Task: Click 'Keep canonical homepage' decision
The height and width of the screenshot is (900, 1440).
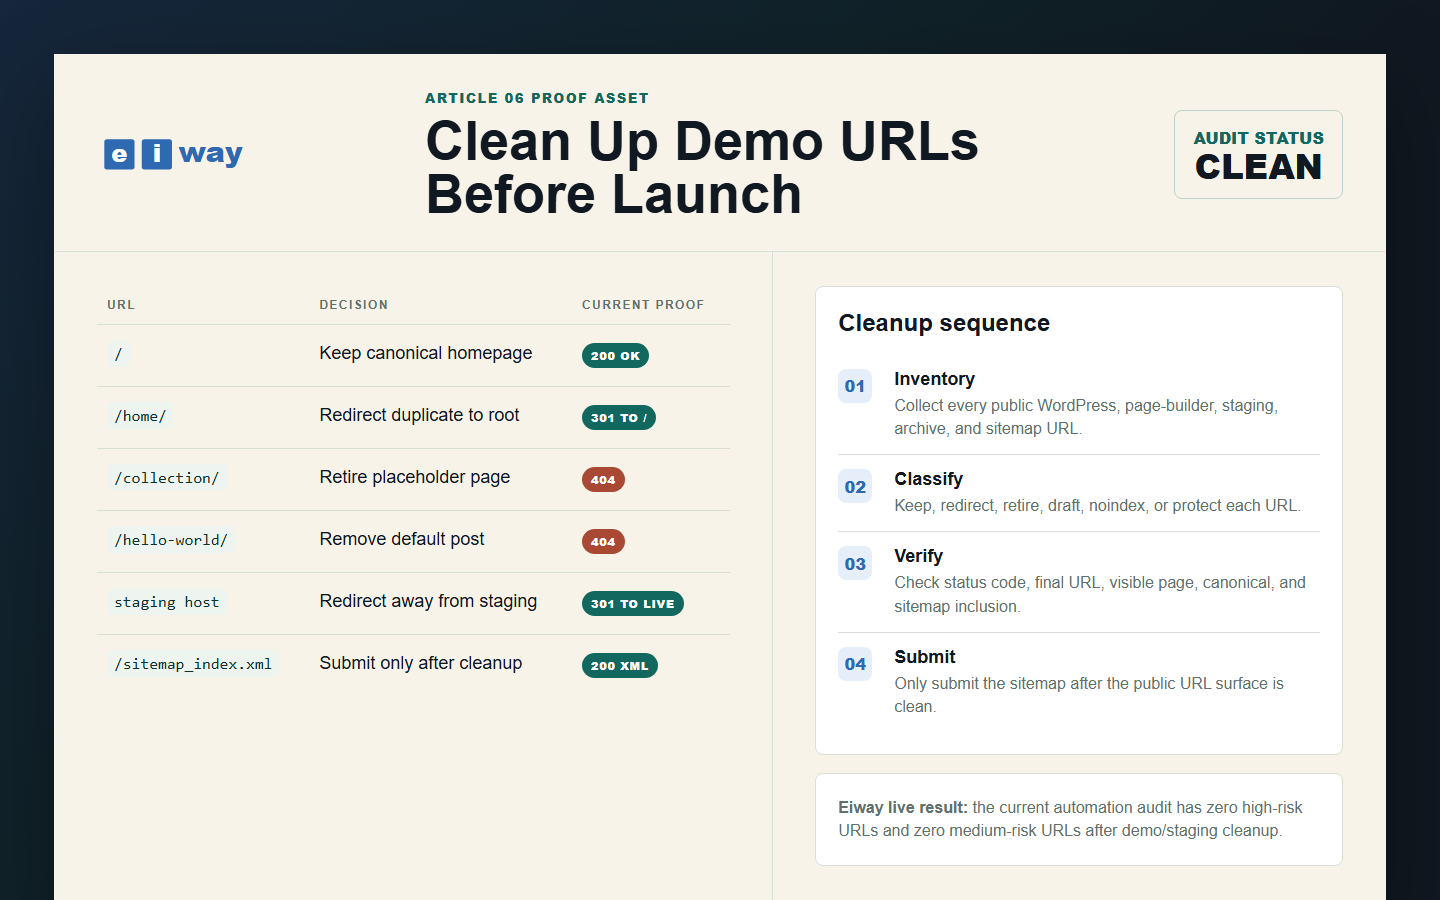Action: tap(426, 353)
